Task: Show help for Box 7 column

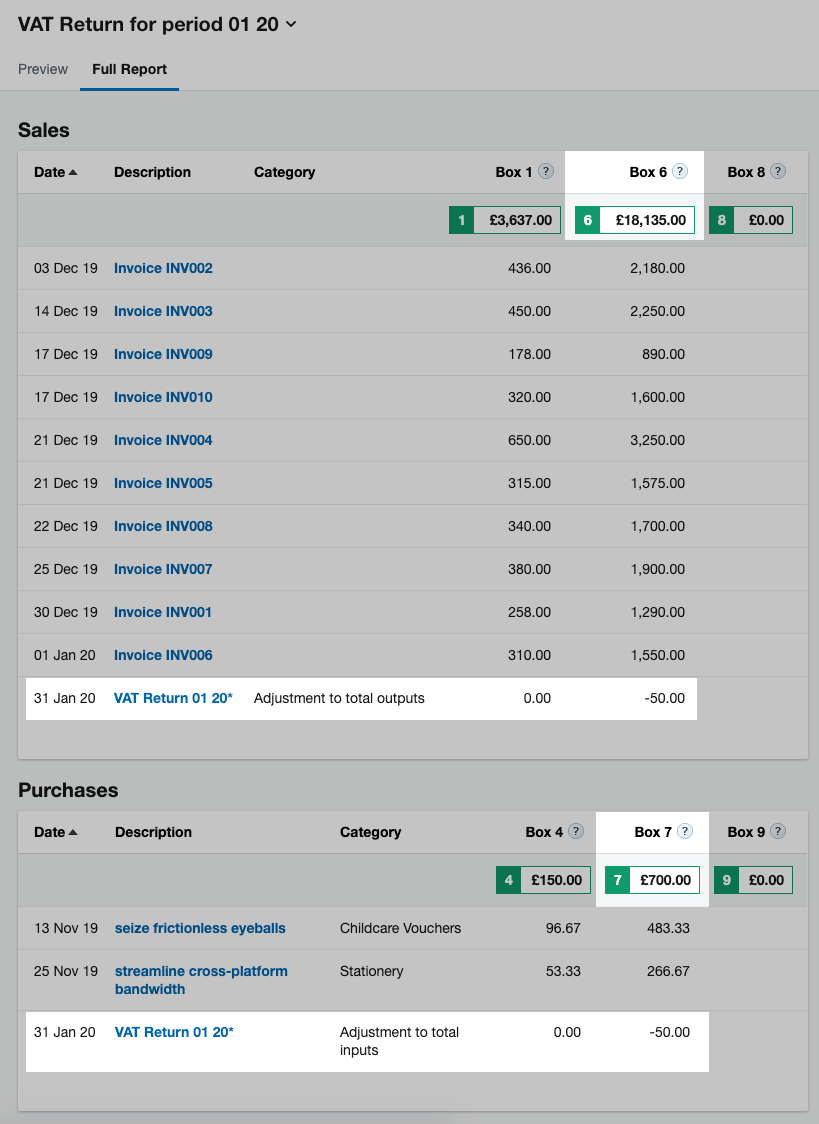Action: tap(685, 832)
